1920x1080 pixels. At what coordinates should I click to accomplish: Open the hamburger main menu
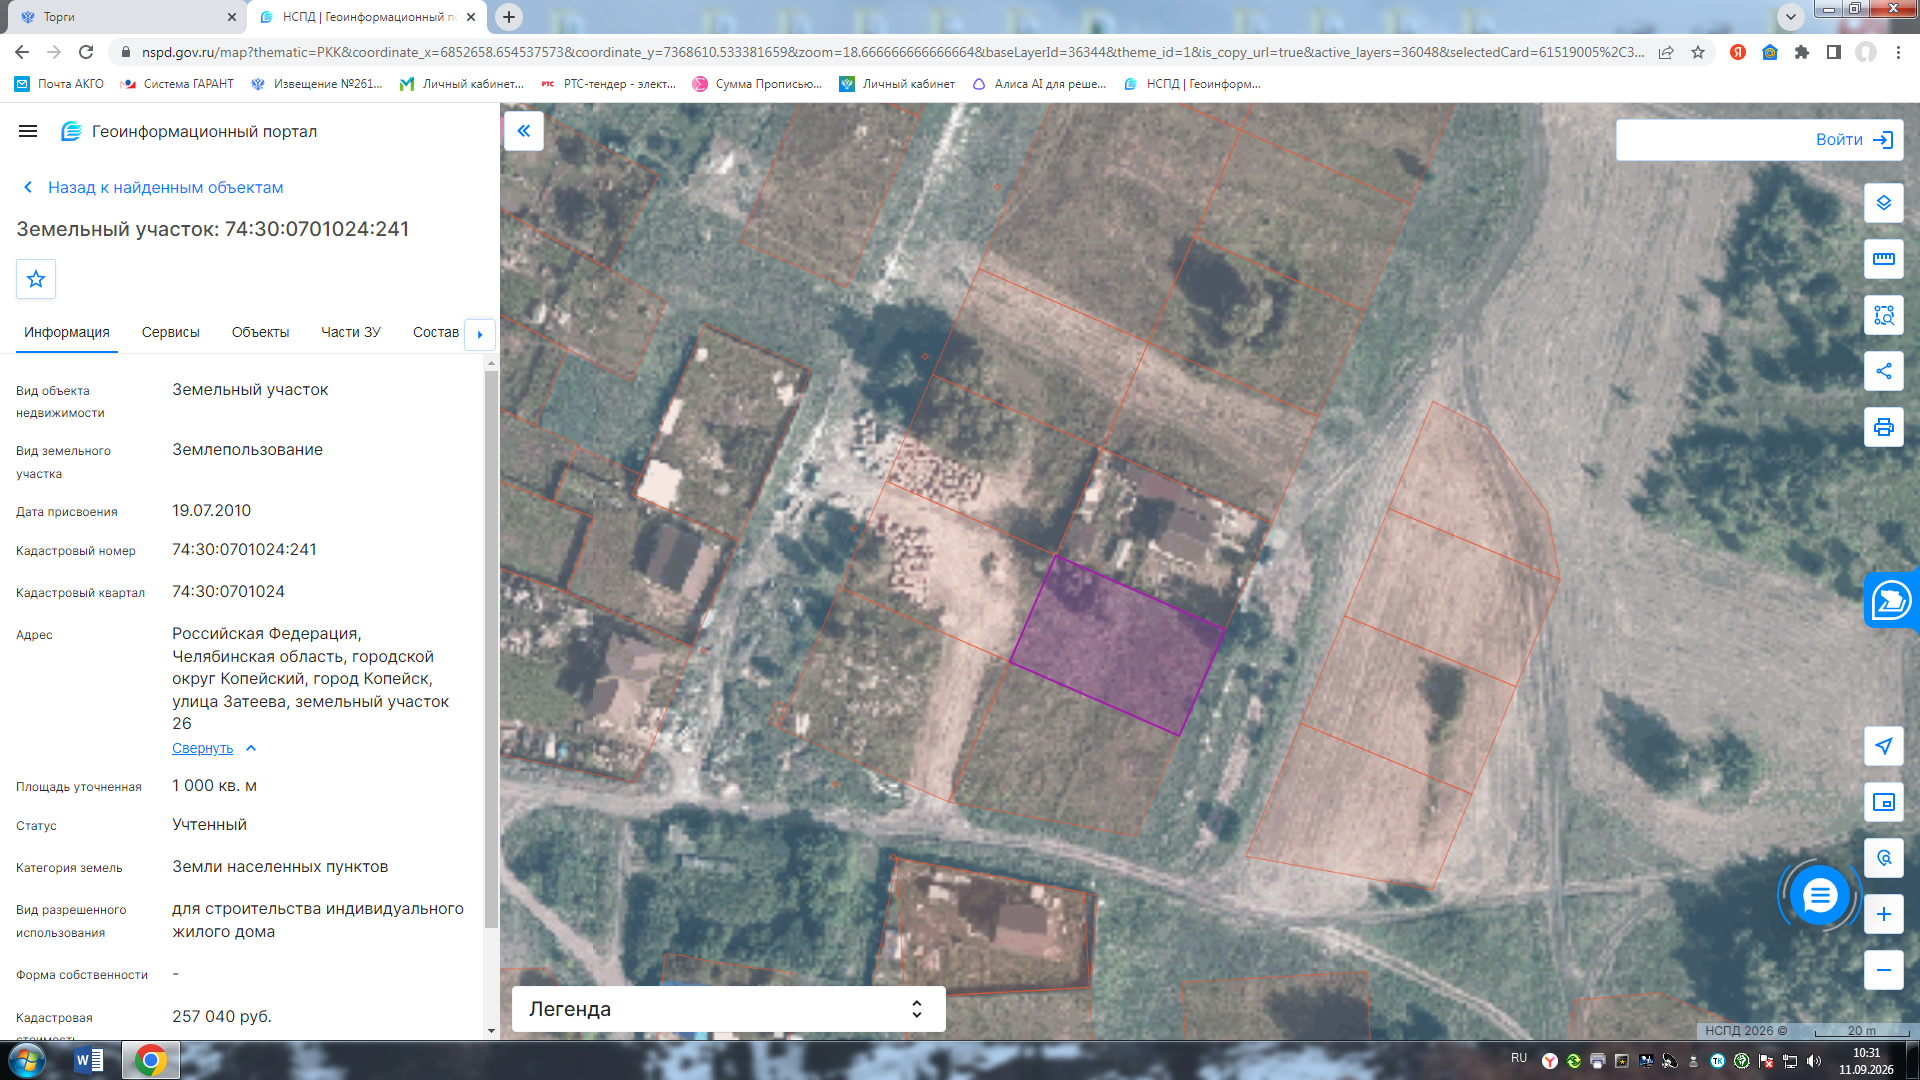point(28,131)
